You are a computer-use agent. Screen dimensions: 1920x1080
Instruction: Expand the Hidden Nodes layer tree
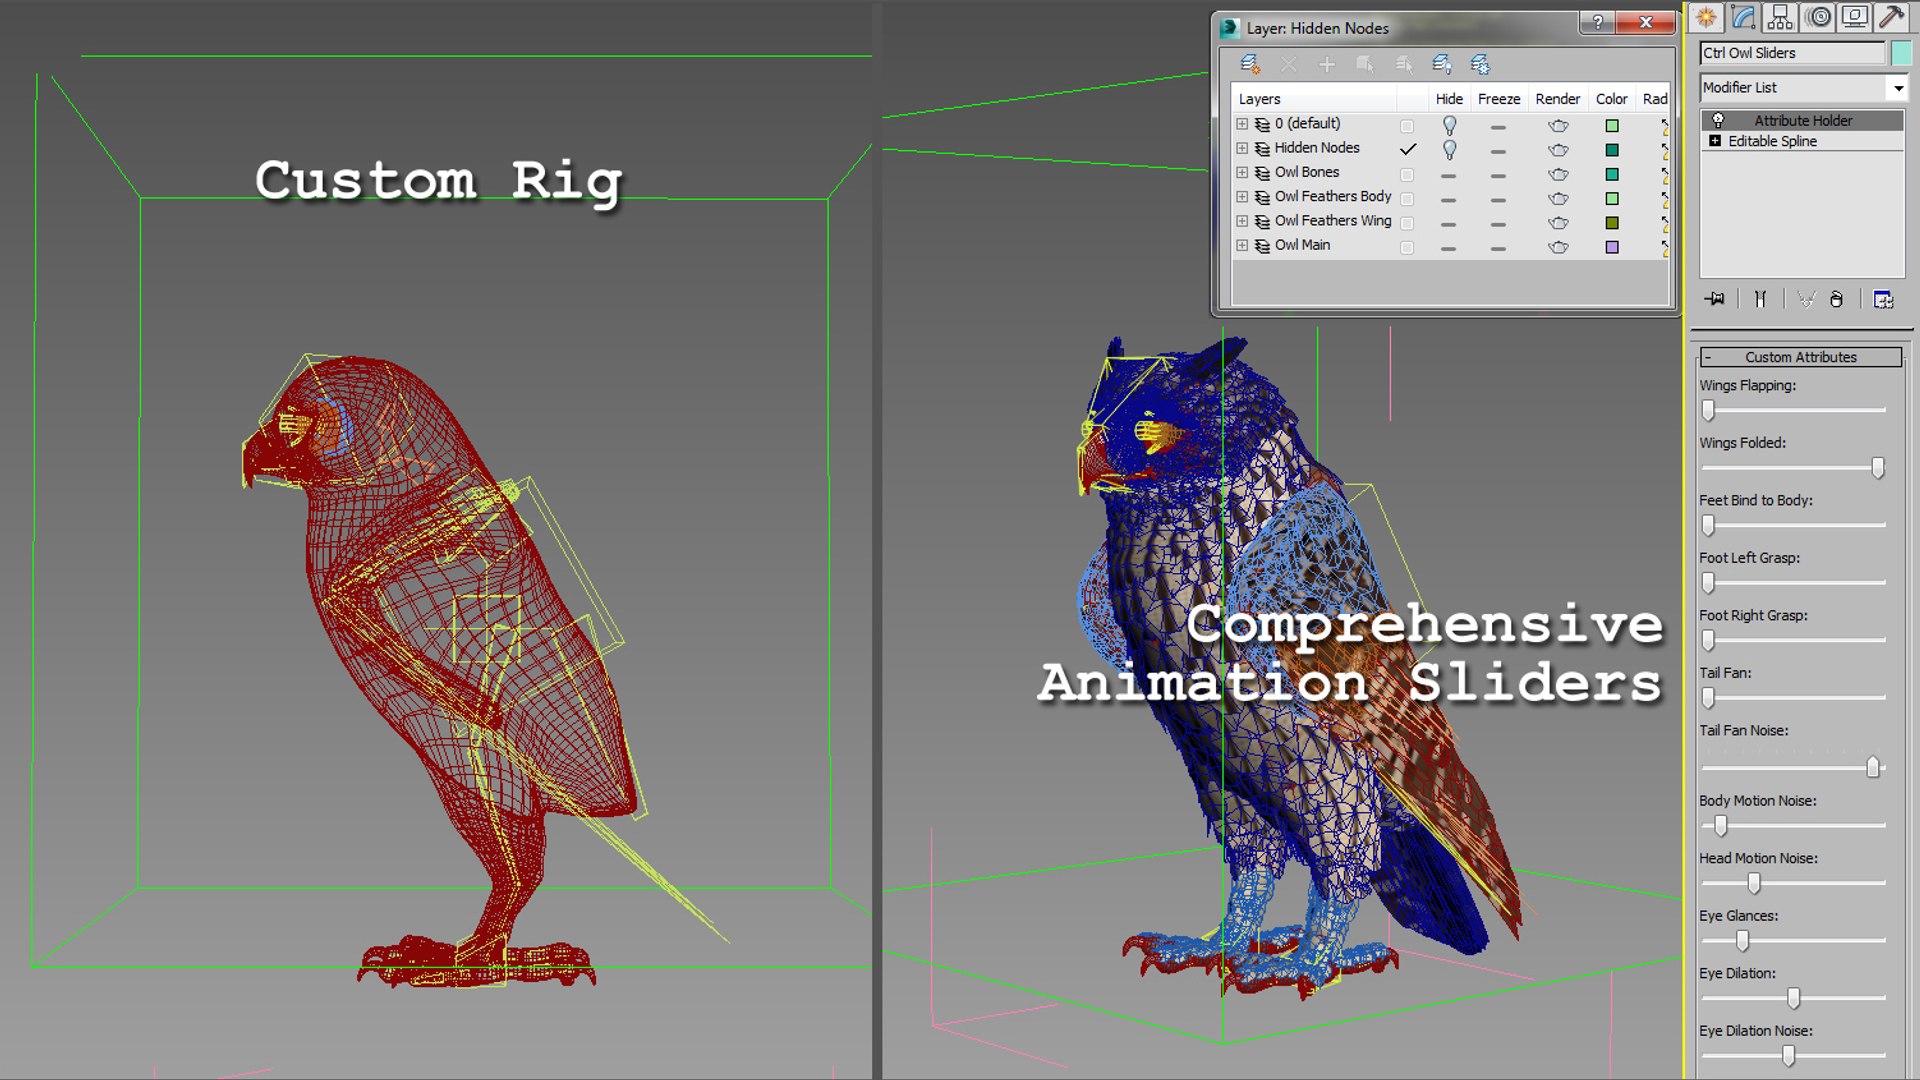[x=1242, y=148]
